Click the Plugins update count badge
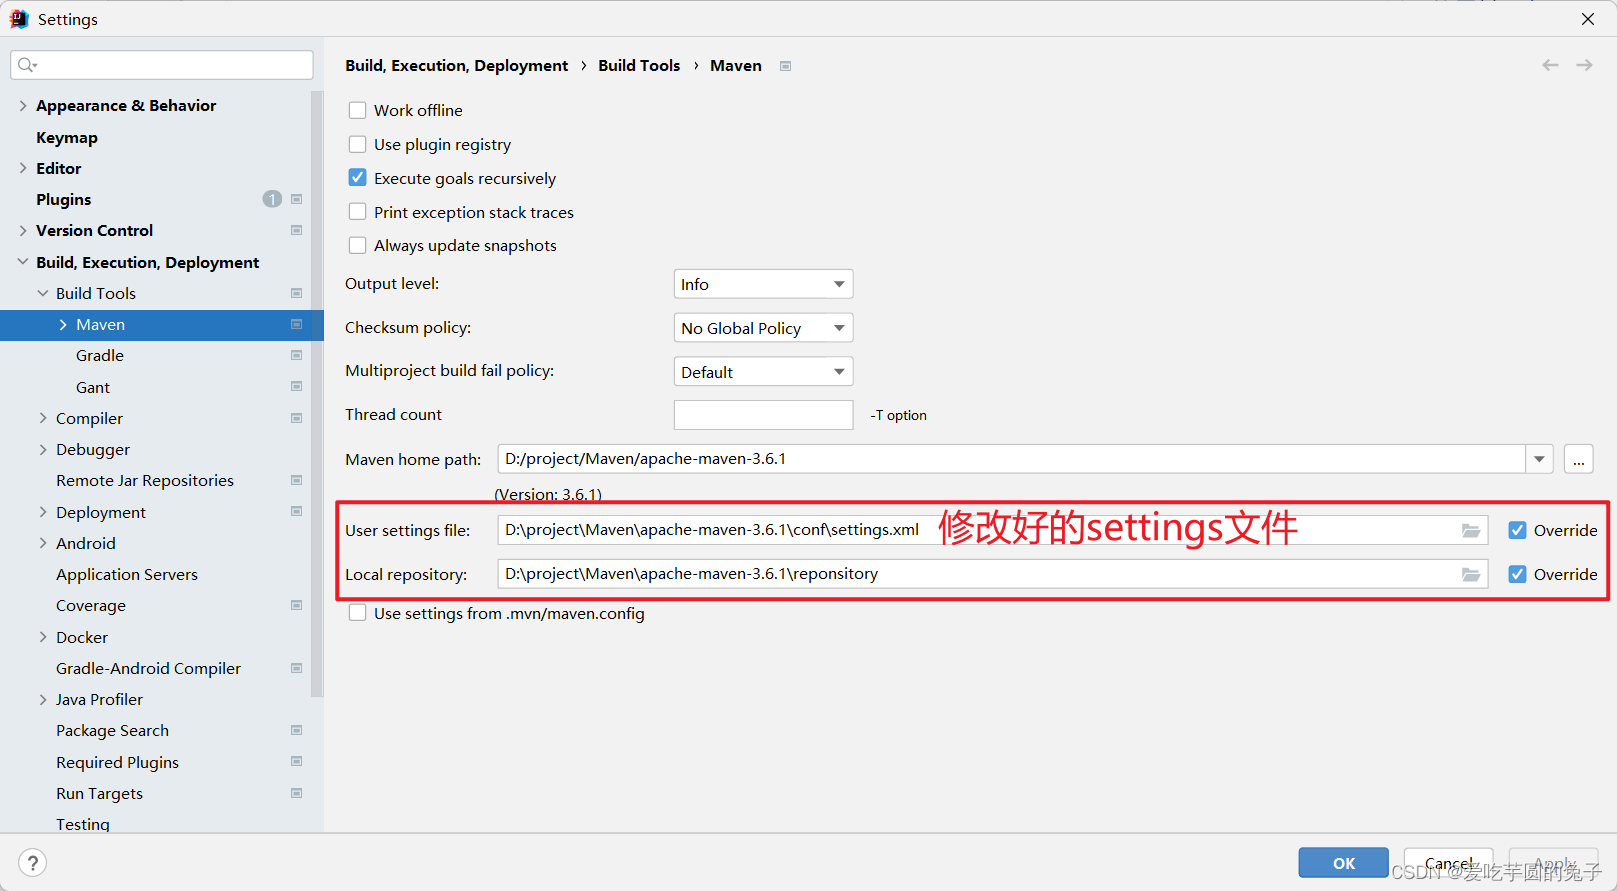1617x891 pixels. pos(272,199)
